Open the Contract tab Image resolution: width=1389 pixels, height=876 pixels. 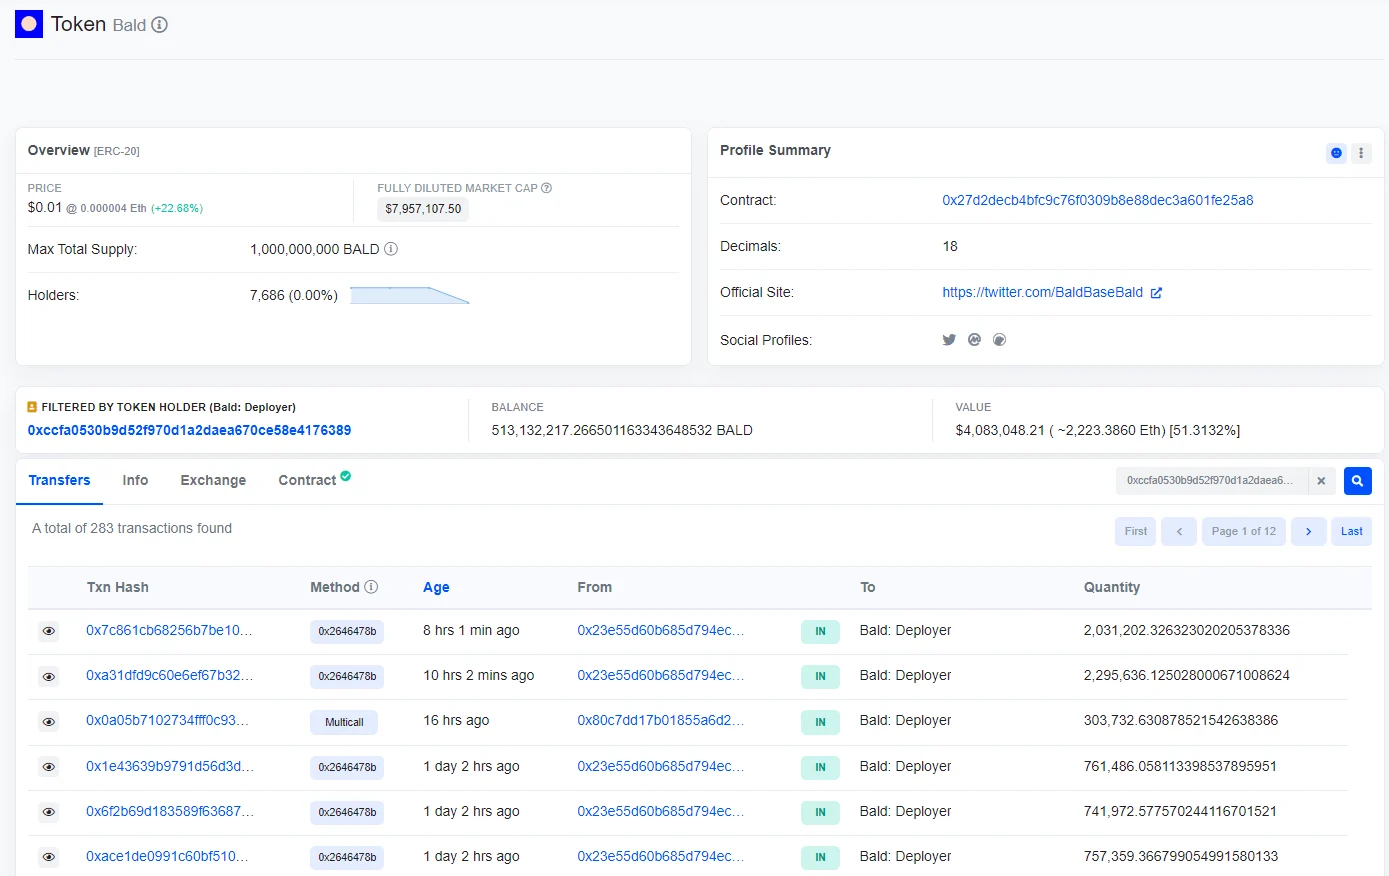[307, 480]
